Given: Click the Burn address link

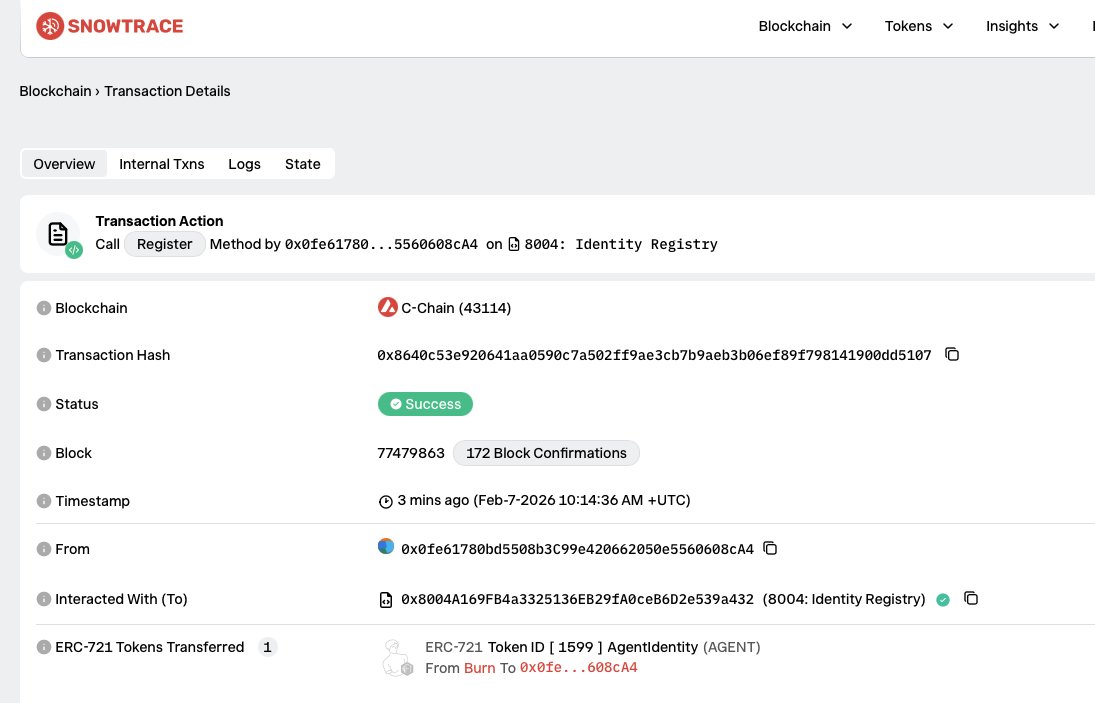Looking at the screenshot, I should point(479,667).
